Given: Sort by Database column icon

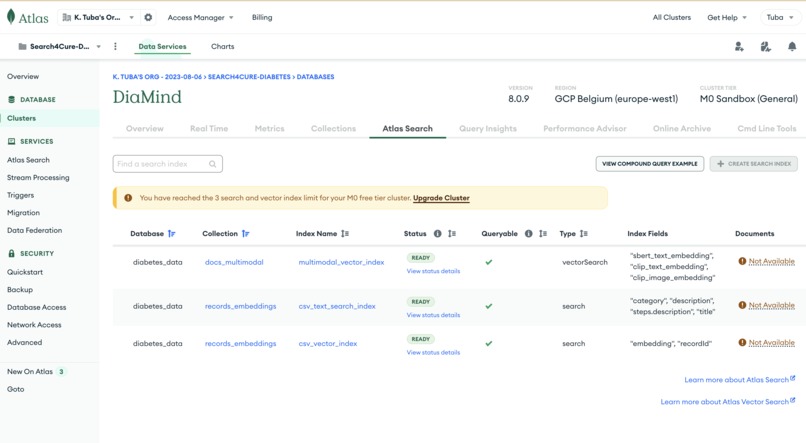Looking at the screenshot, I should coord(172,233).
